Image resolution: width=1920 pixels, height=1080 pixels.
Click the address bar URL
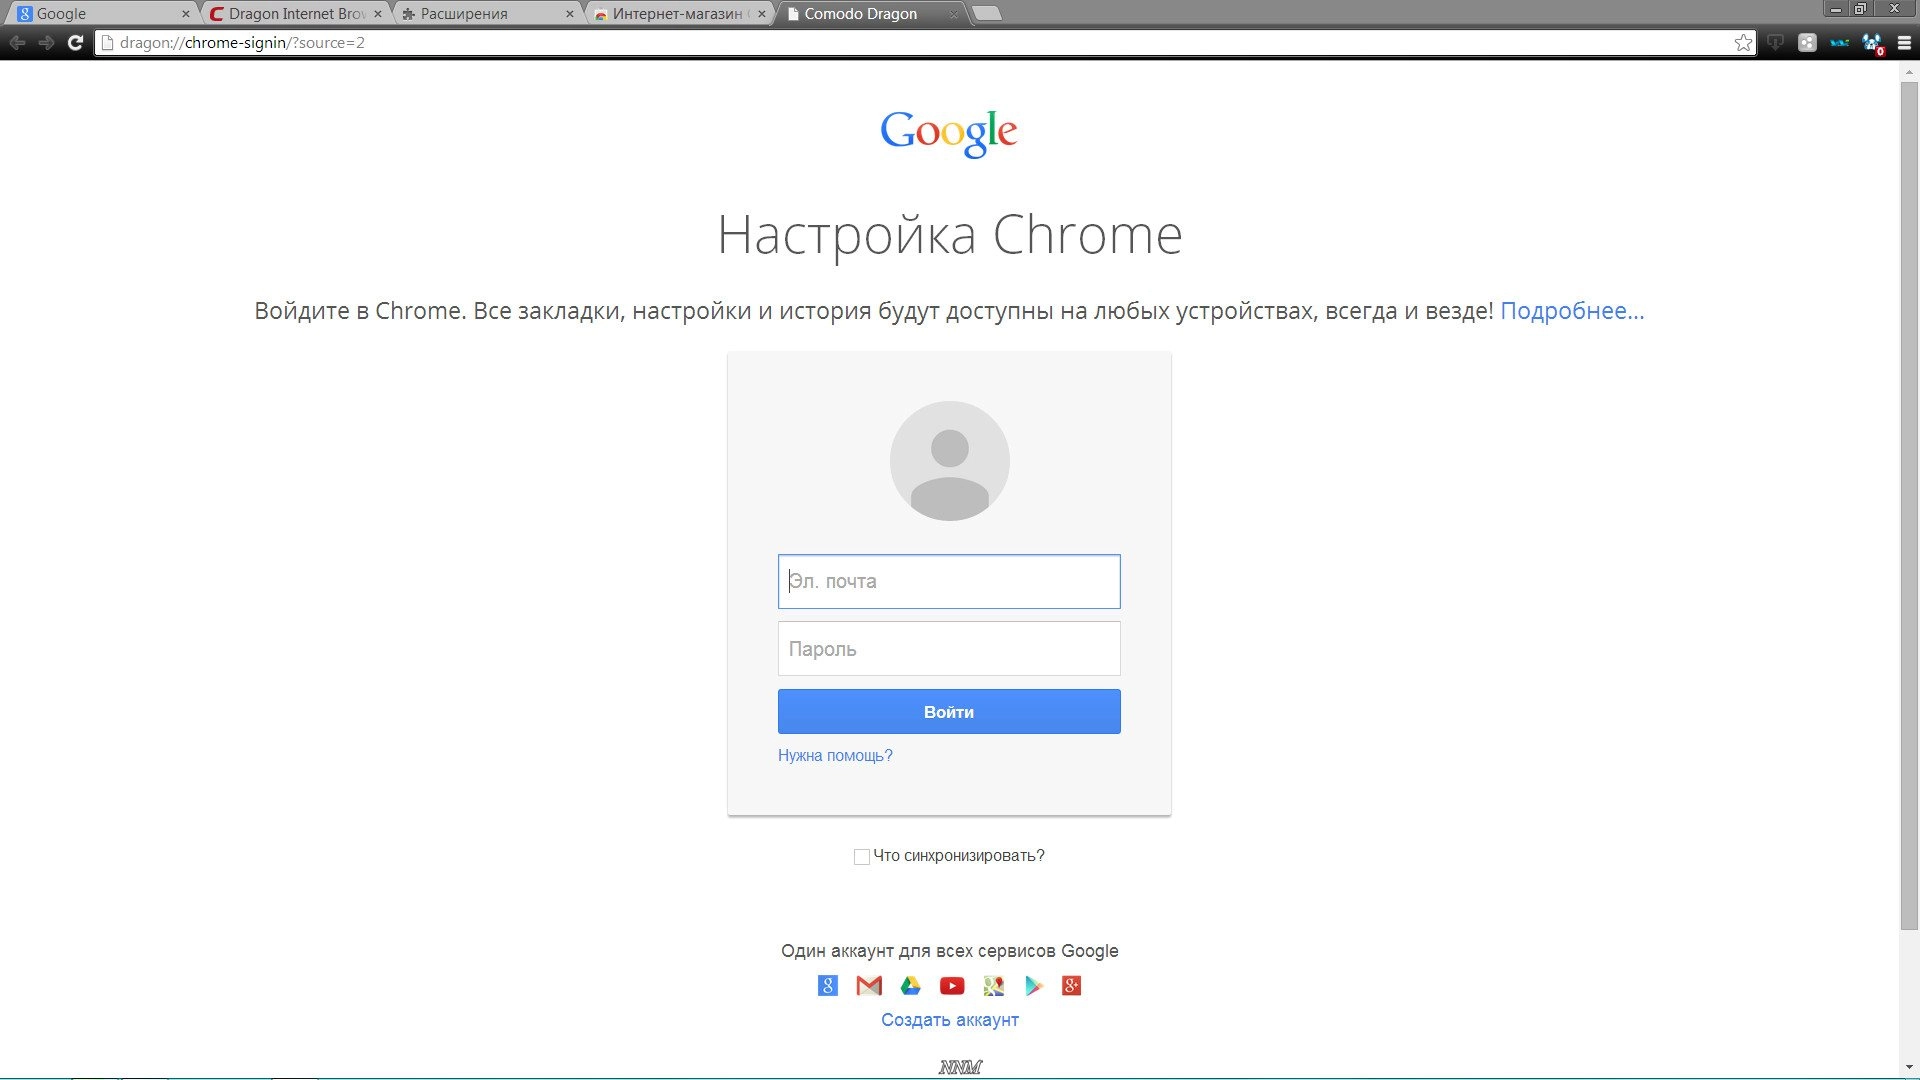click(x=242, y=43)
